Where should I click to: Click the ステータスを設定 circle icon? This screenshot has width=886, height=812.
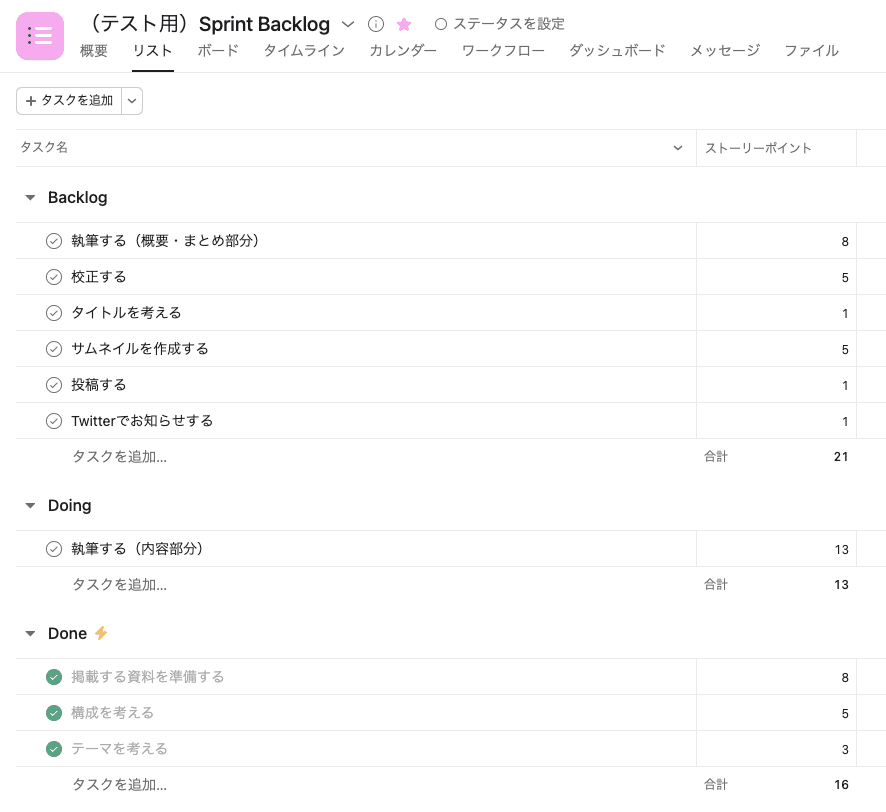click(x=441, y=24)
